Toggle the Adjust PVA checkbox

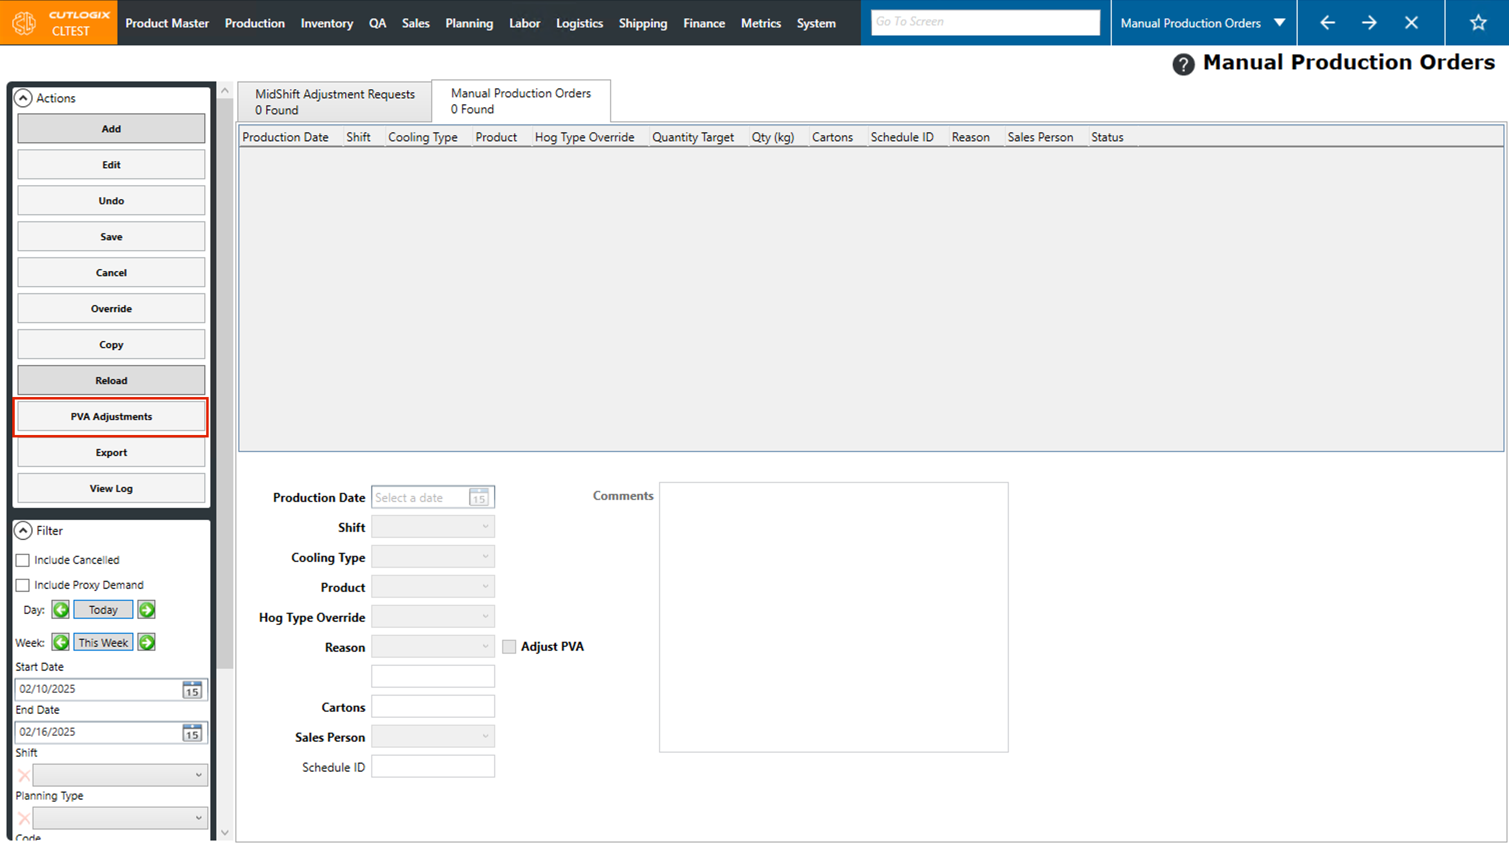pos(509,647)
